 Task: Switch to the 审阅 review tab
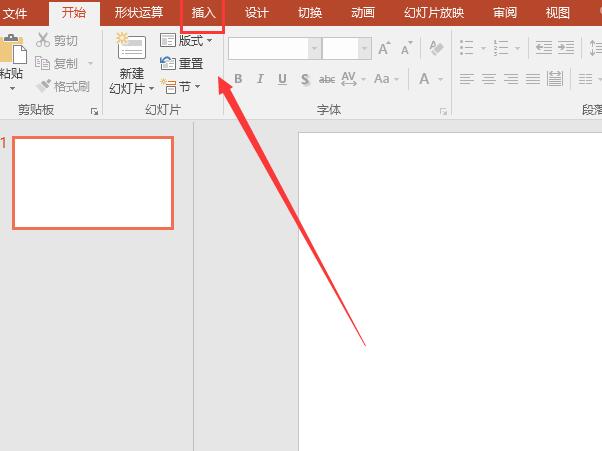[x=505, y=13]
